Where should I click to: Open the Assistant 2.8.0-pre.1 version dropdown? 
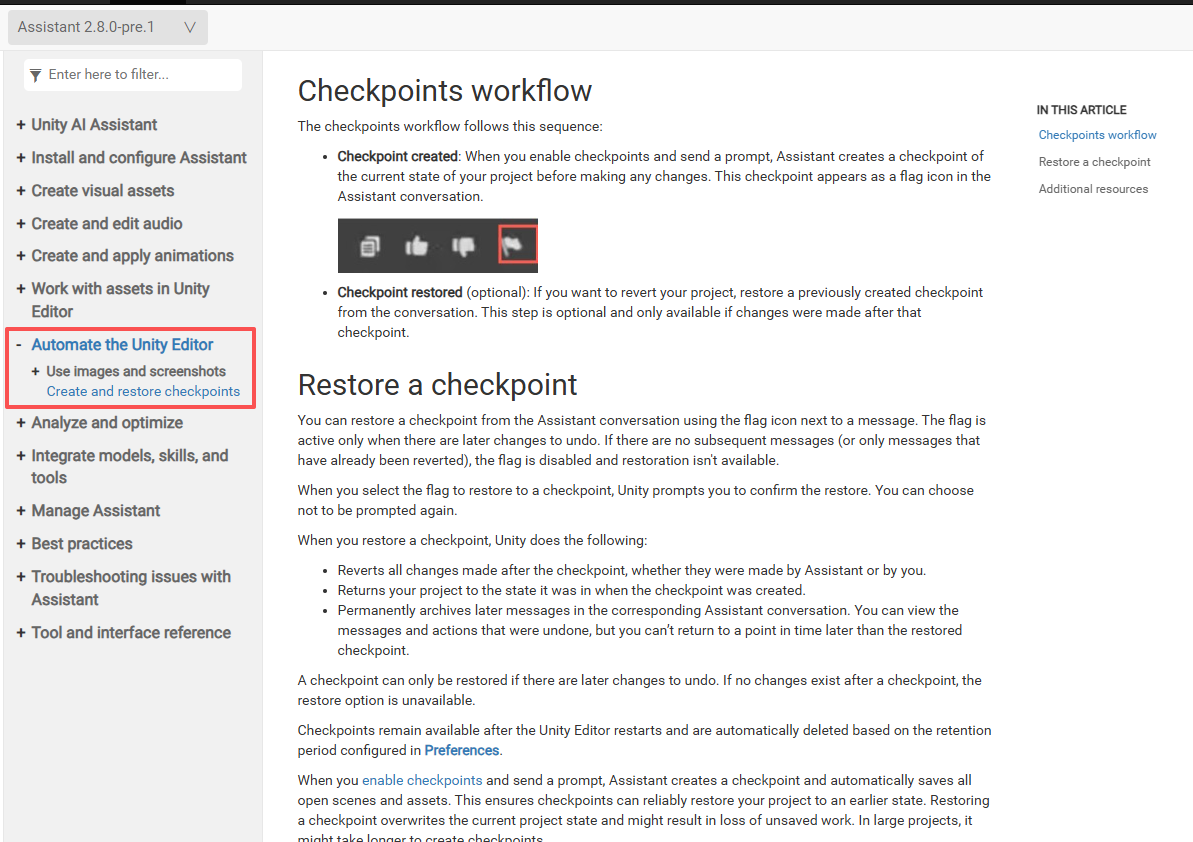coord(107,27)
